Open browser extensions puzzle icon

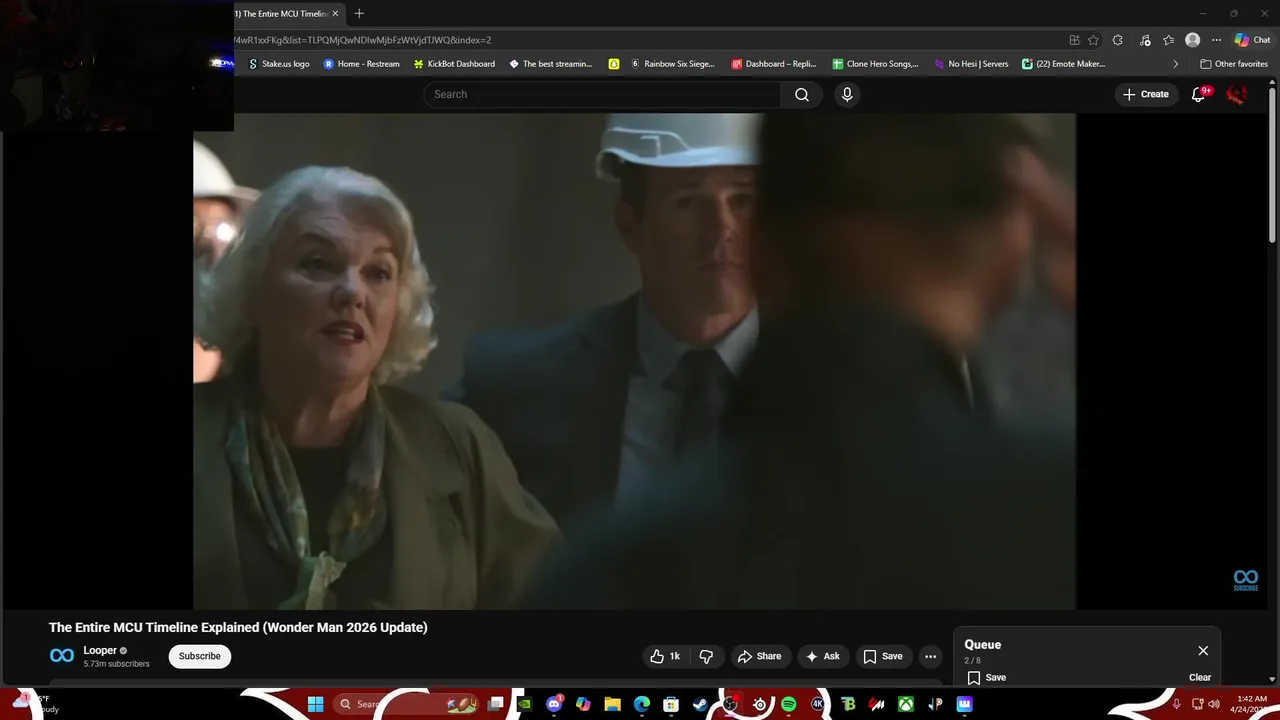click(x=1118, y=40)
